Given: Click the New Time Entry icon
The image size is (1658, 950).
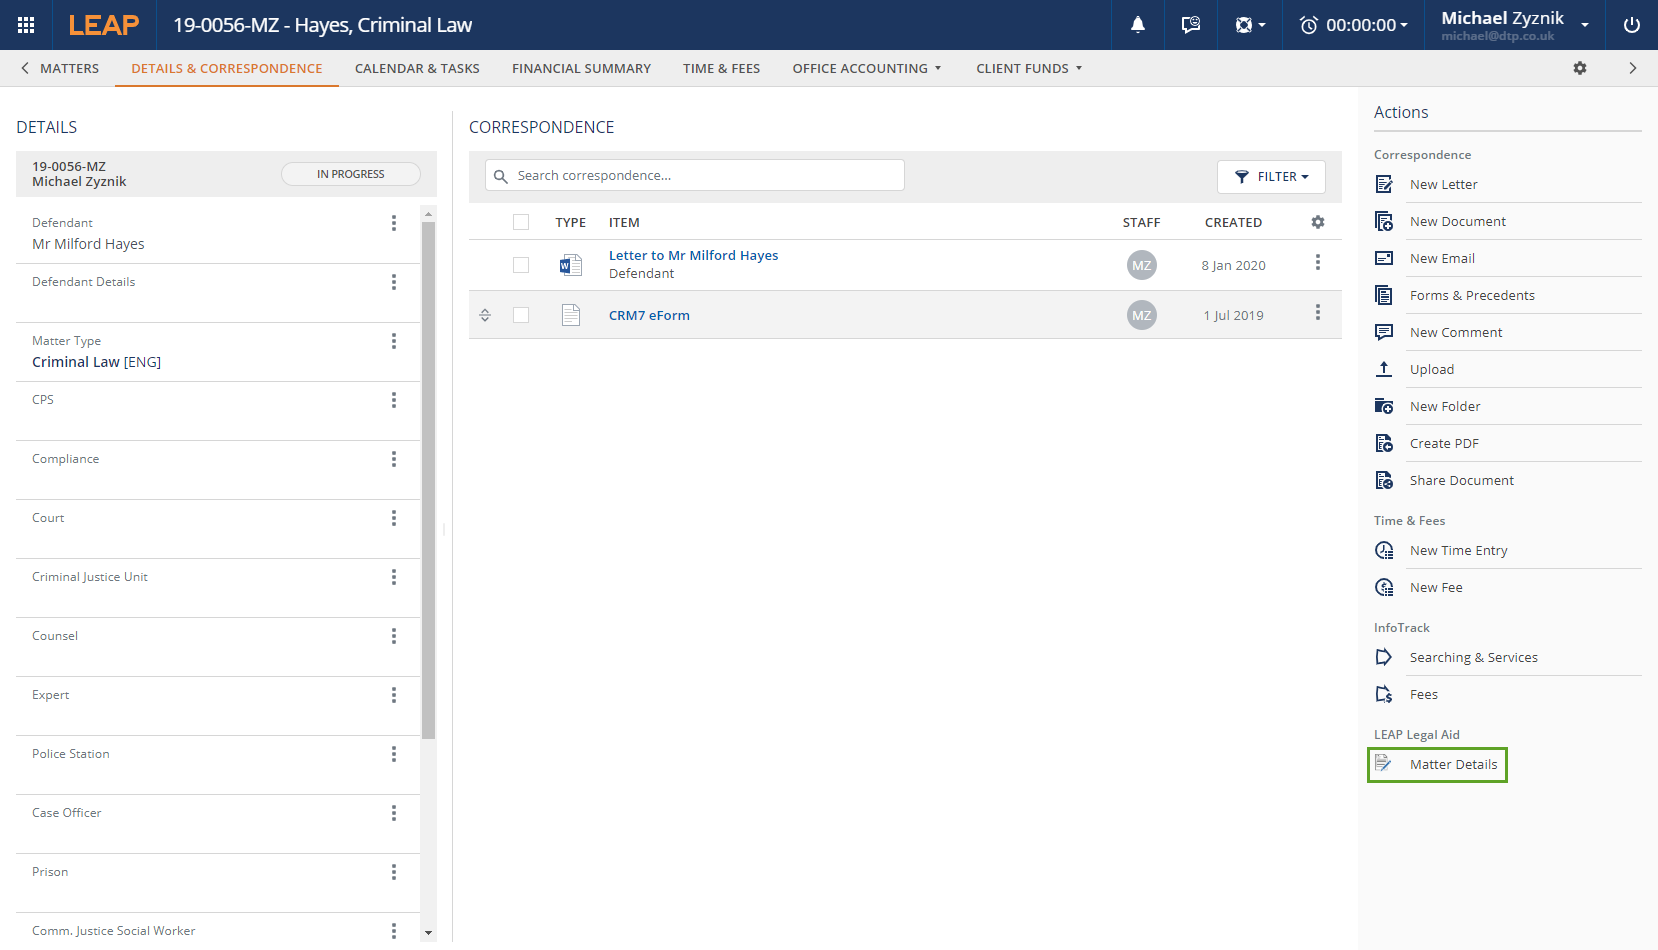Looking at the screenshot, I should tap(1384, 550).
